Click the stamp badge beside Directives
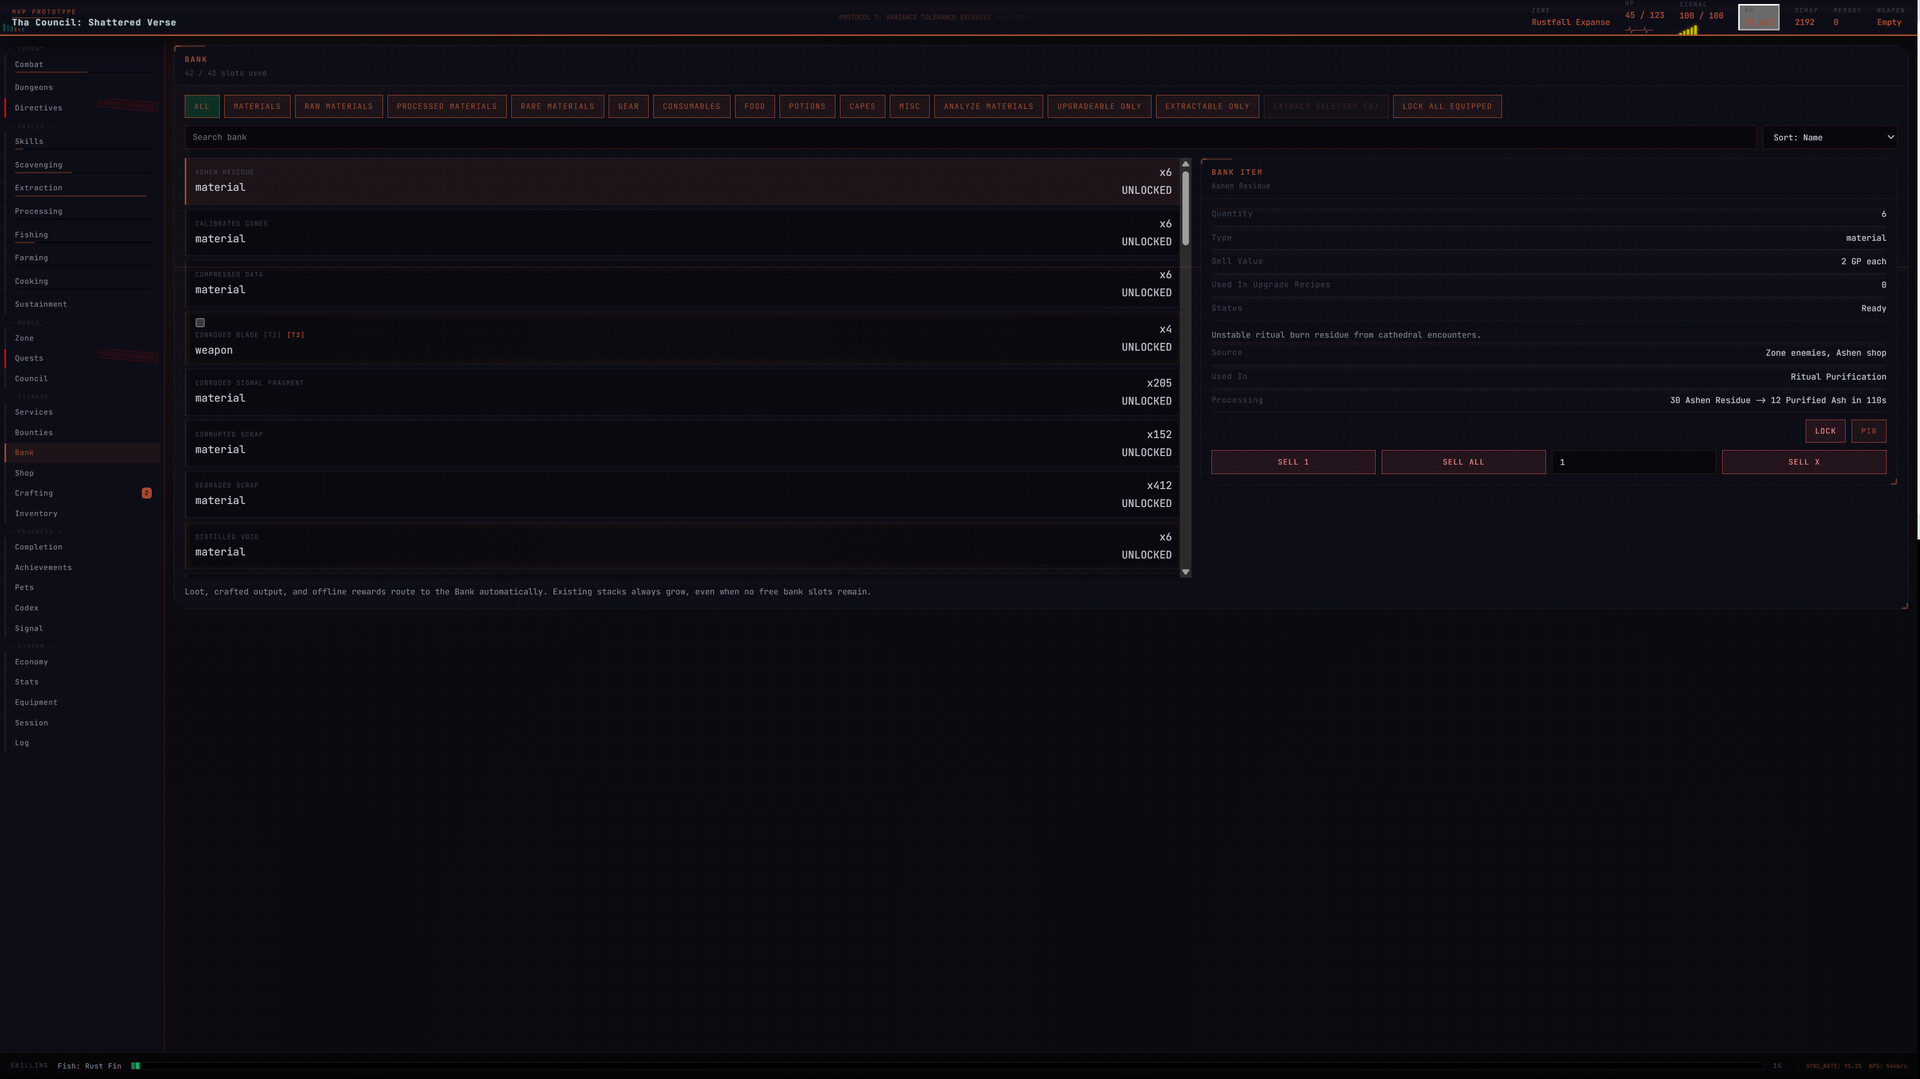Screen dimensions: 1920x1079 click(127, 105)
